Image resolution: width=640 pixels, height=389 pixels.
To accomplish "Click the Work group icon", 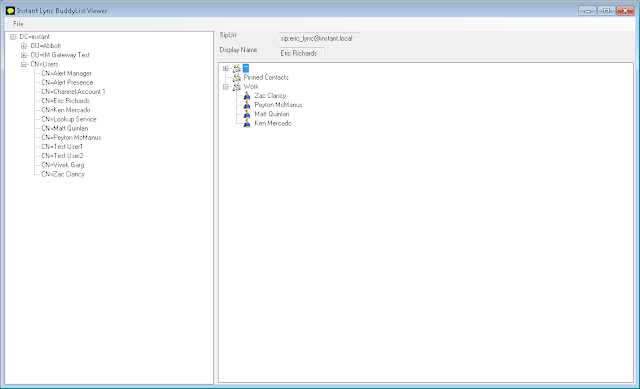I will pos(237,87).
